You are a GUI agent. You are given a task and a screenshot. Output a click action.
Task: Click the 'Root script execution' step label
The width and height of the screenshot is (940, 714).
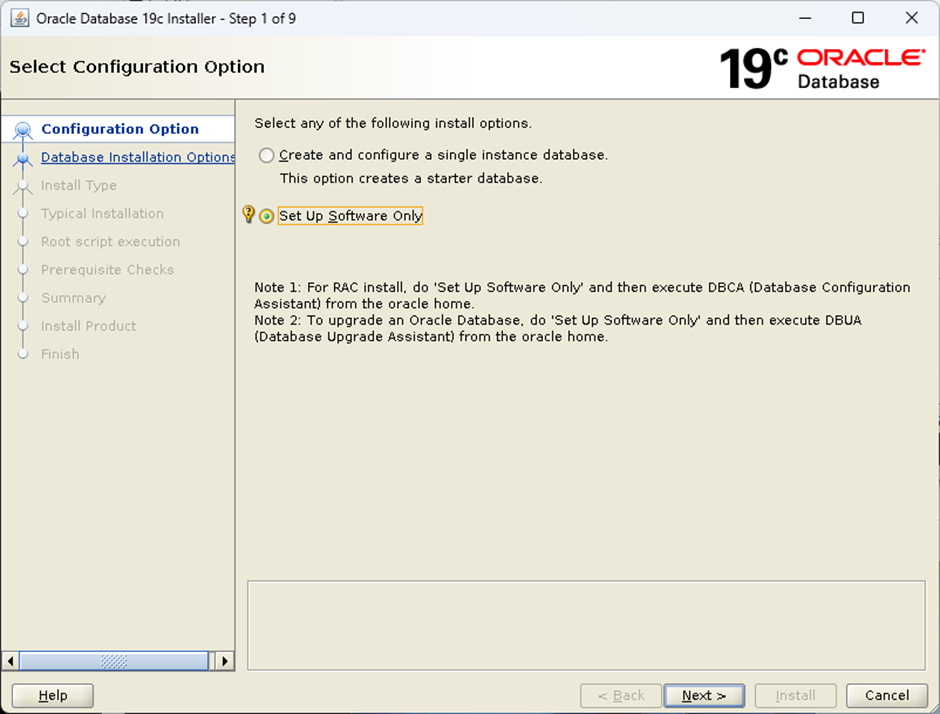point(110,242)
